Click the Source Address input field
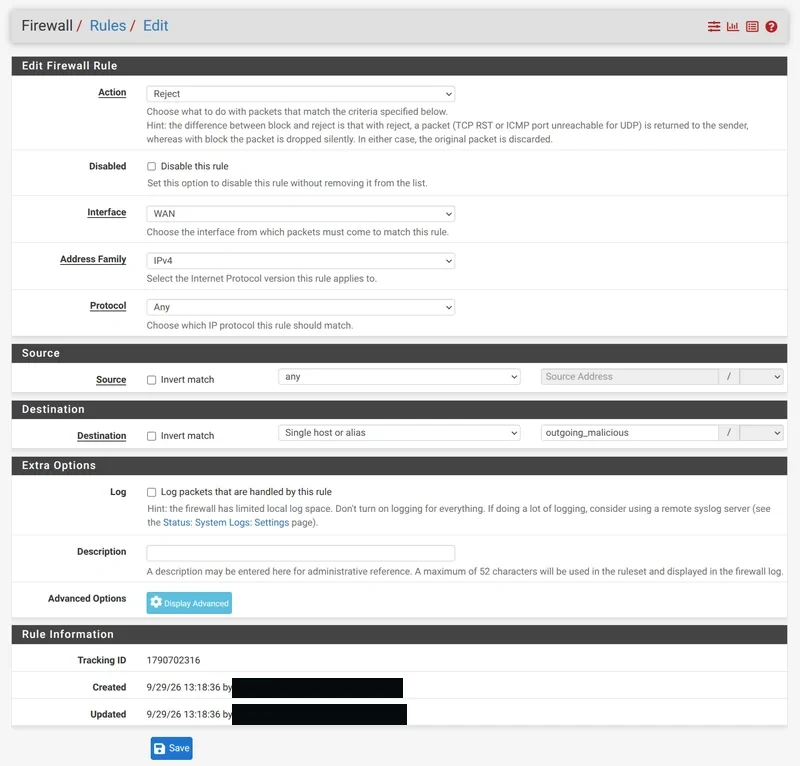 [x=630, y=377]
